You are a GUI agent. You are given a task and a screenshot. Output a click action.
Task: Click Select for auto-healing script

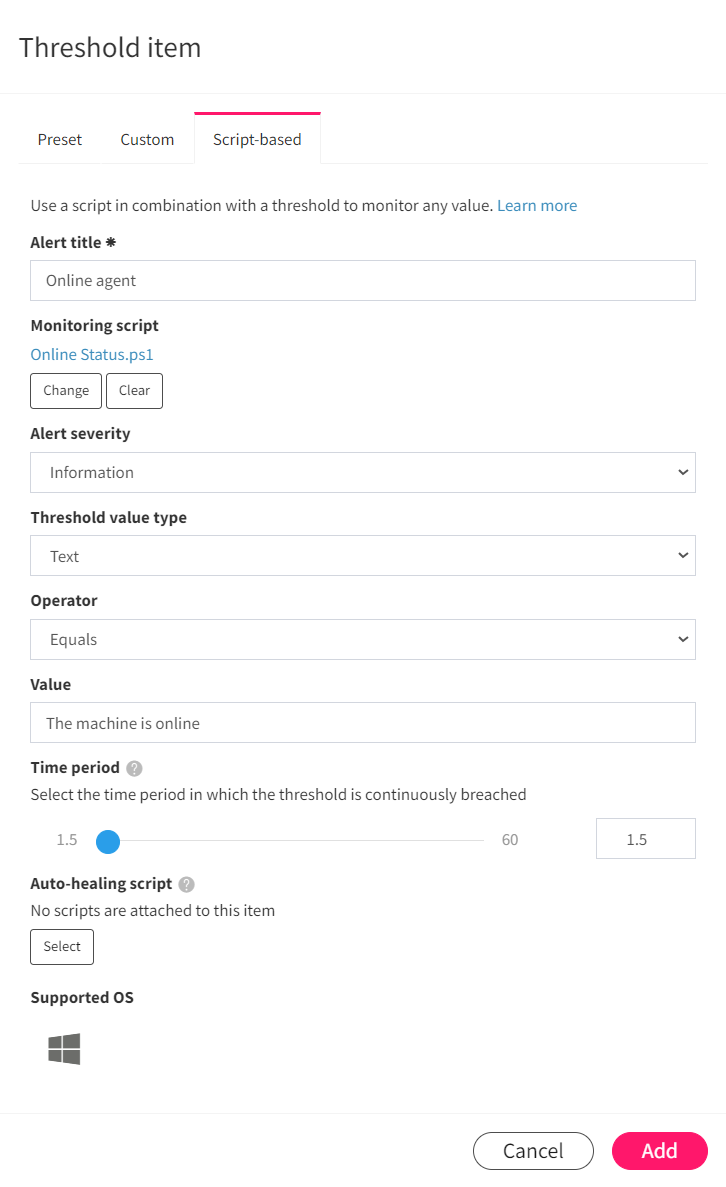[x=62, y=947]
